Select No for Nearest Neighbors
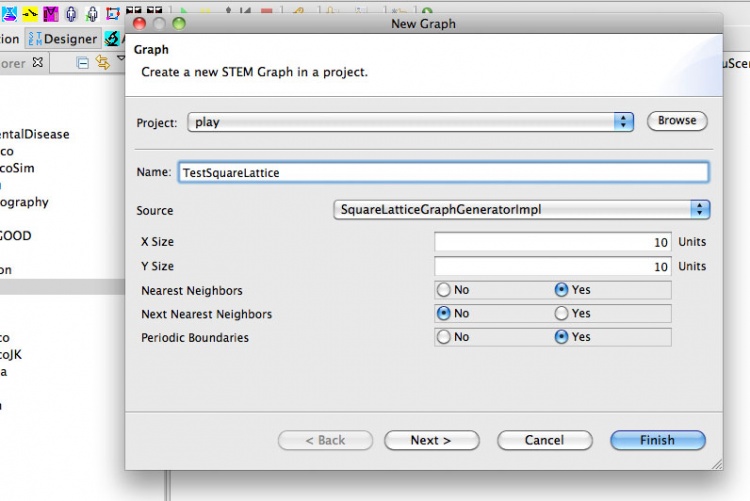 (443, 290)
